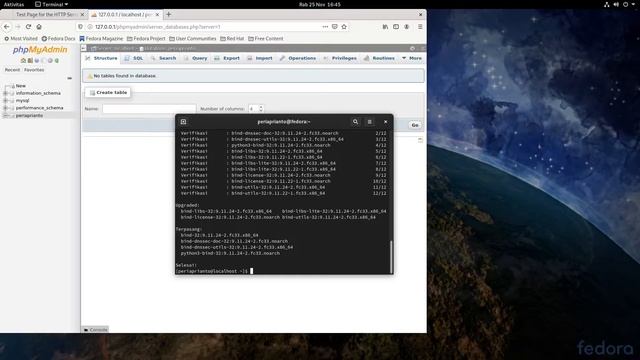Open the Free Content bookmark folder
Screen dimensions: 640x360
coord(265,38)
